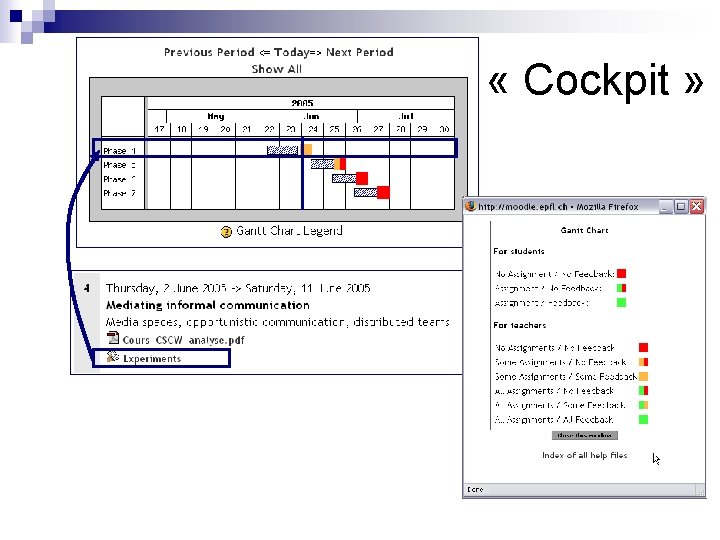
Task: Click the Show All link
Action: click(276, 69)
